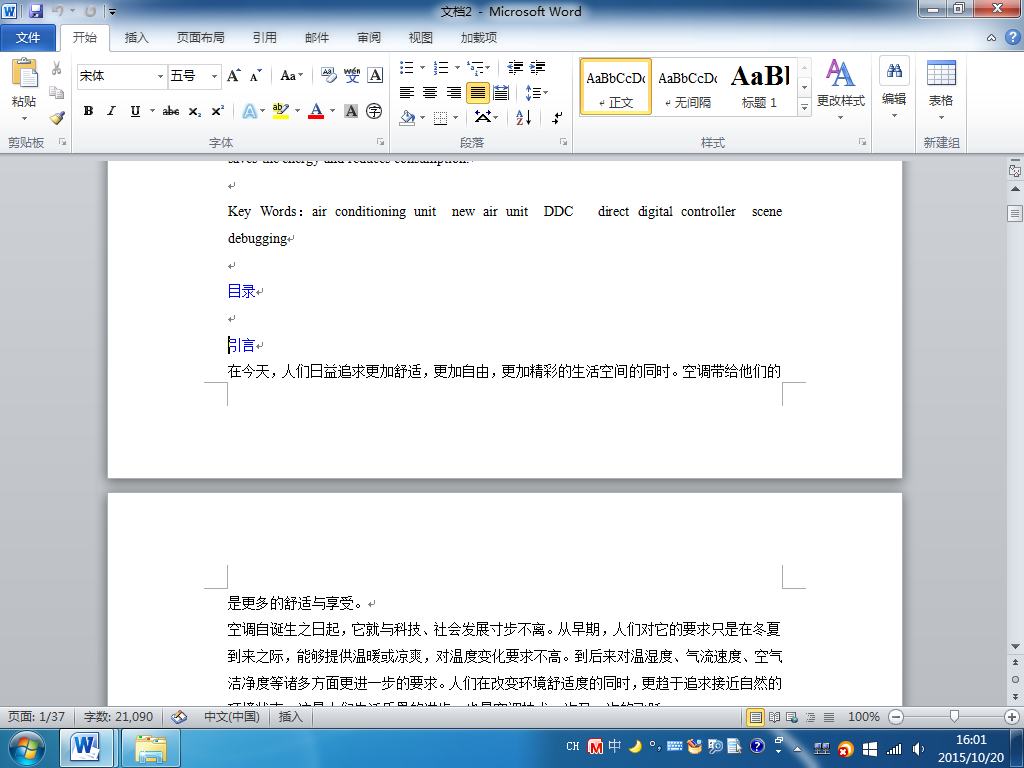Open the Change Case Aa dropdown
This screenshot has width=1024, height=768.
click(291, 76)
